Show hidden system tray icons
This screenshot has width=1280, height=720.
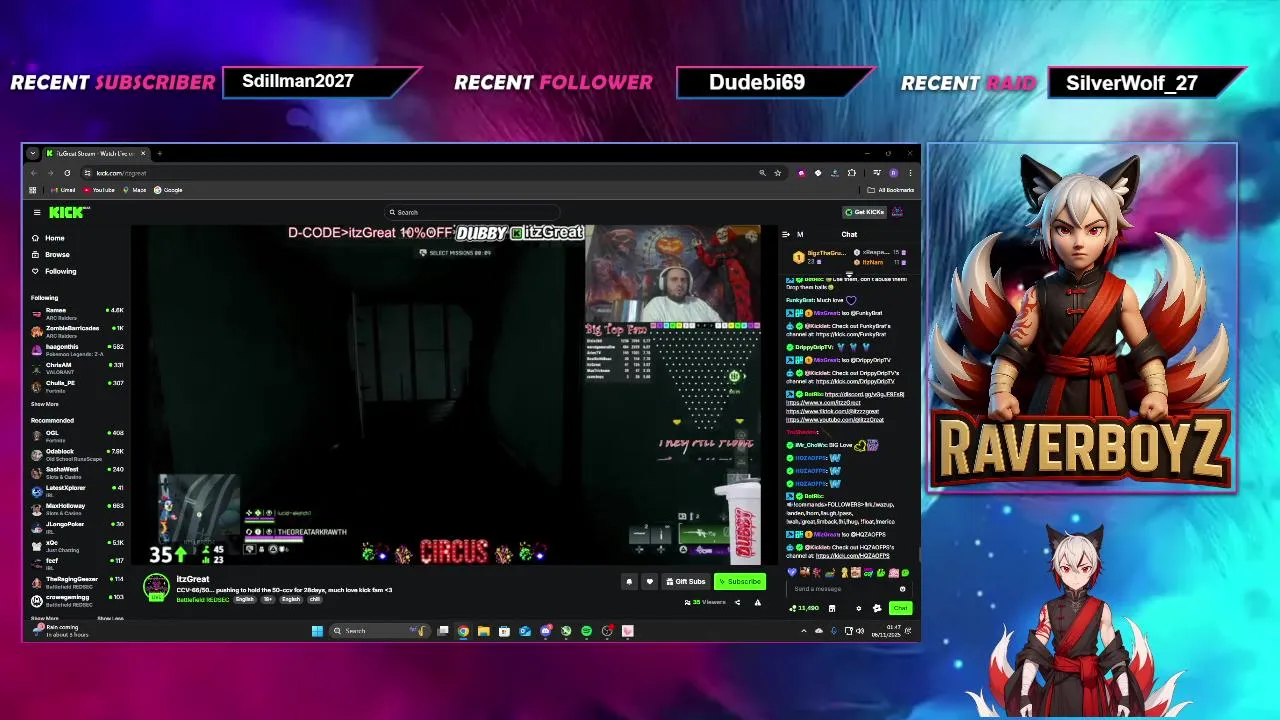click(x=804, y=631)
